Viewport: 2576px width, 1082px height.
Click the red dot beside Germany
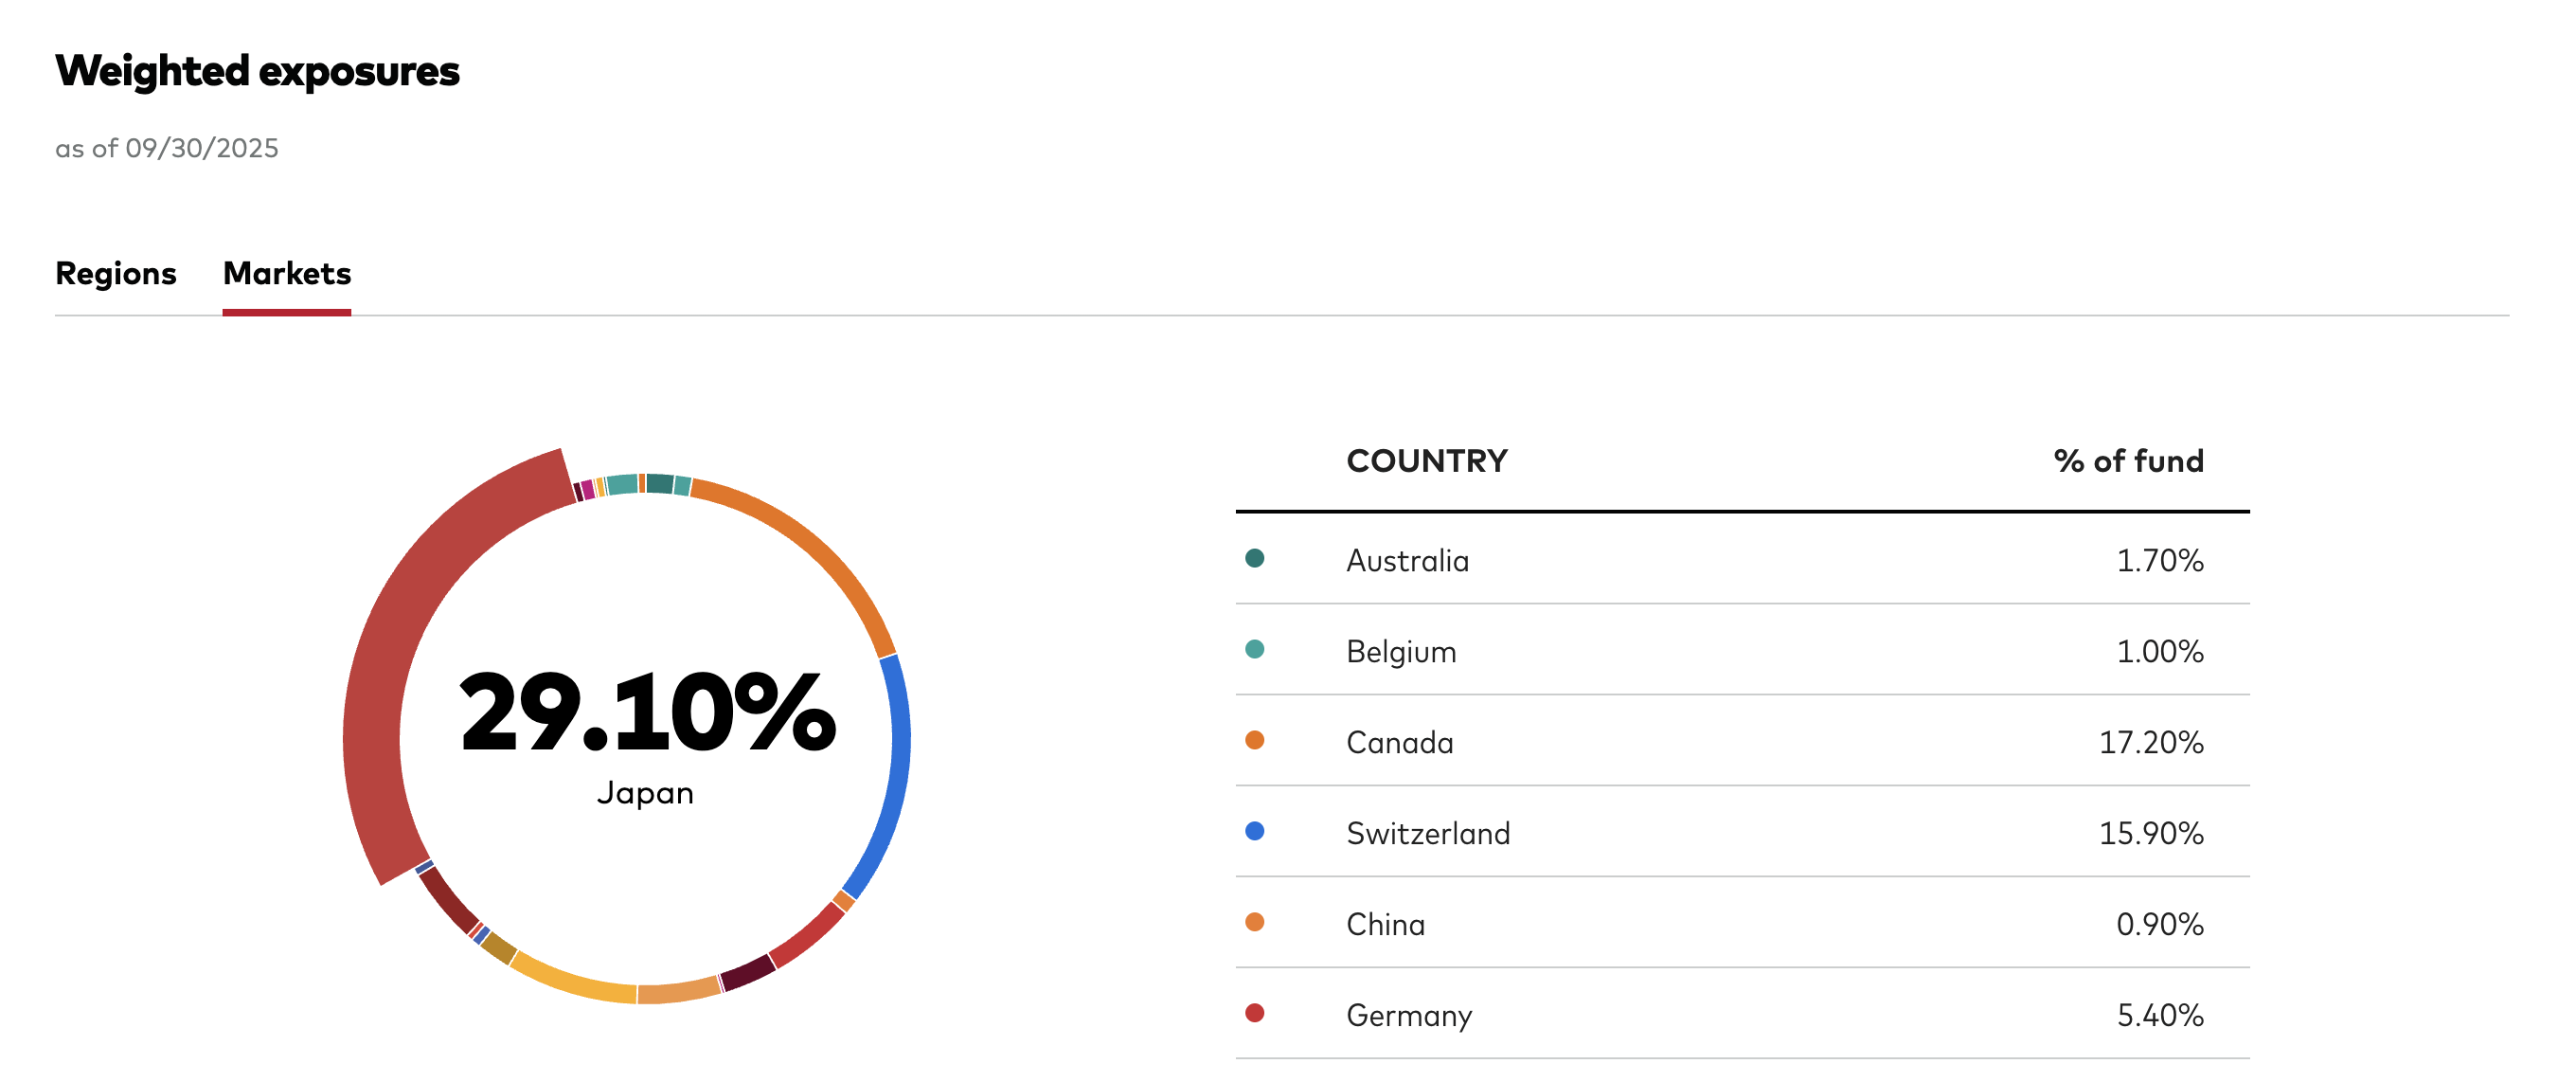click(x=1254, y=1013)
